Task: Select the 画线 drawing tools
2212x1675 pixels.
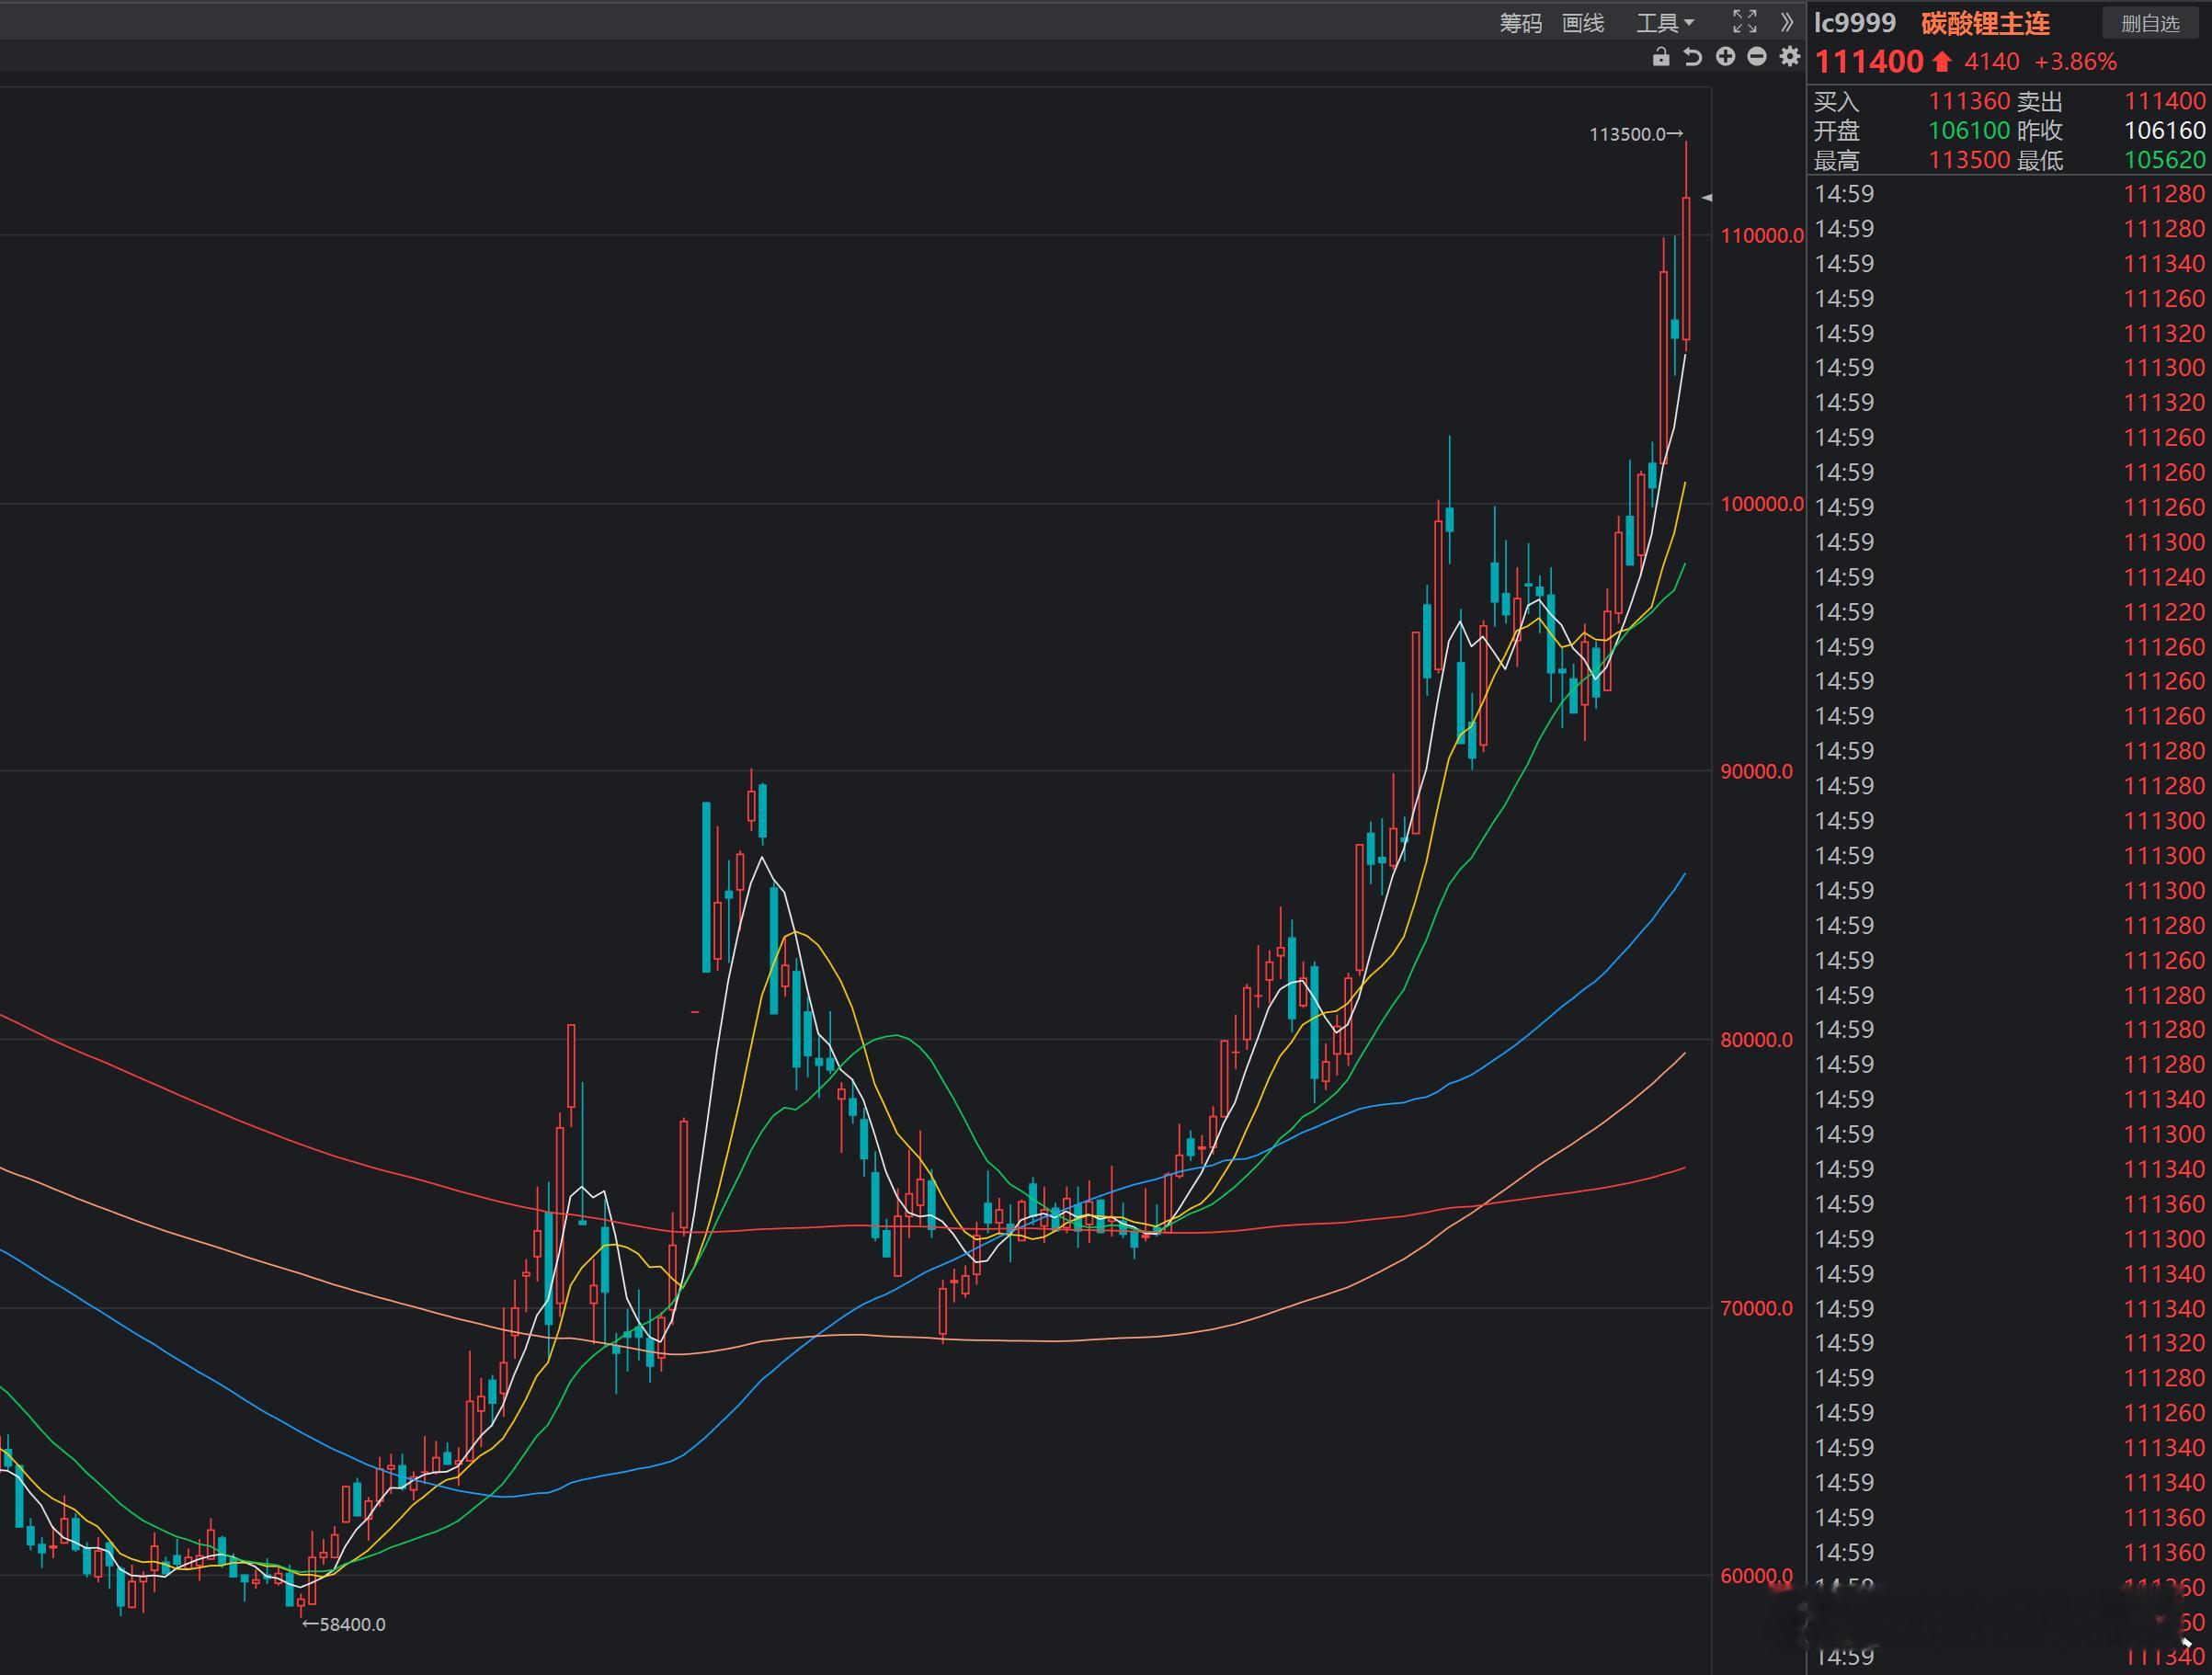Action: click(x=1583, y=23)
